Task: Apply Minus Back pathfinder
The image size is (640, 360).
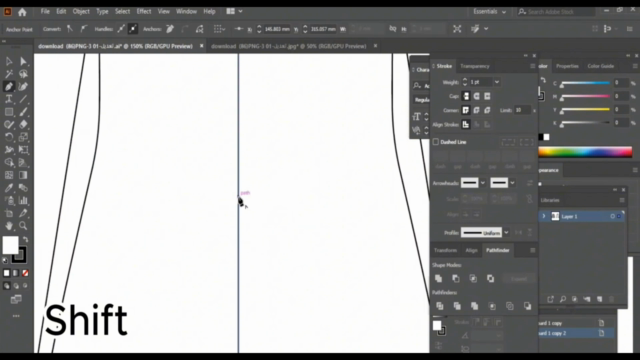Action: click(527, 306)
